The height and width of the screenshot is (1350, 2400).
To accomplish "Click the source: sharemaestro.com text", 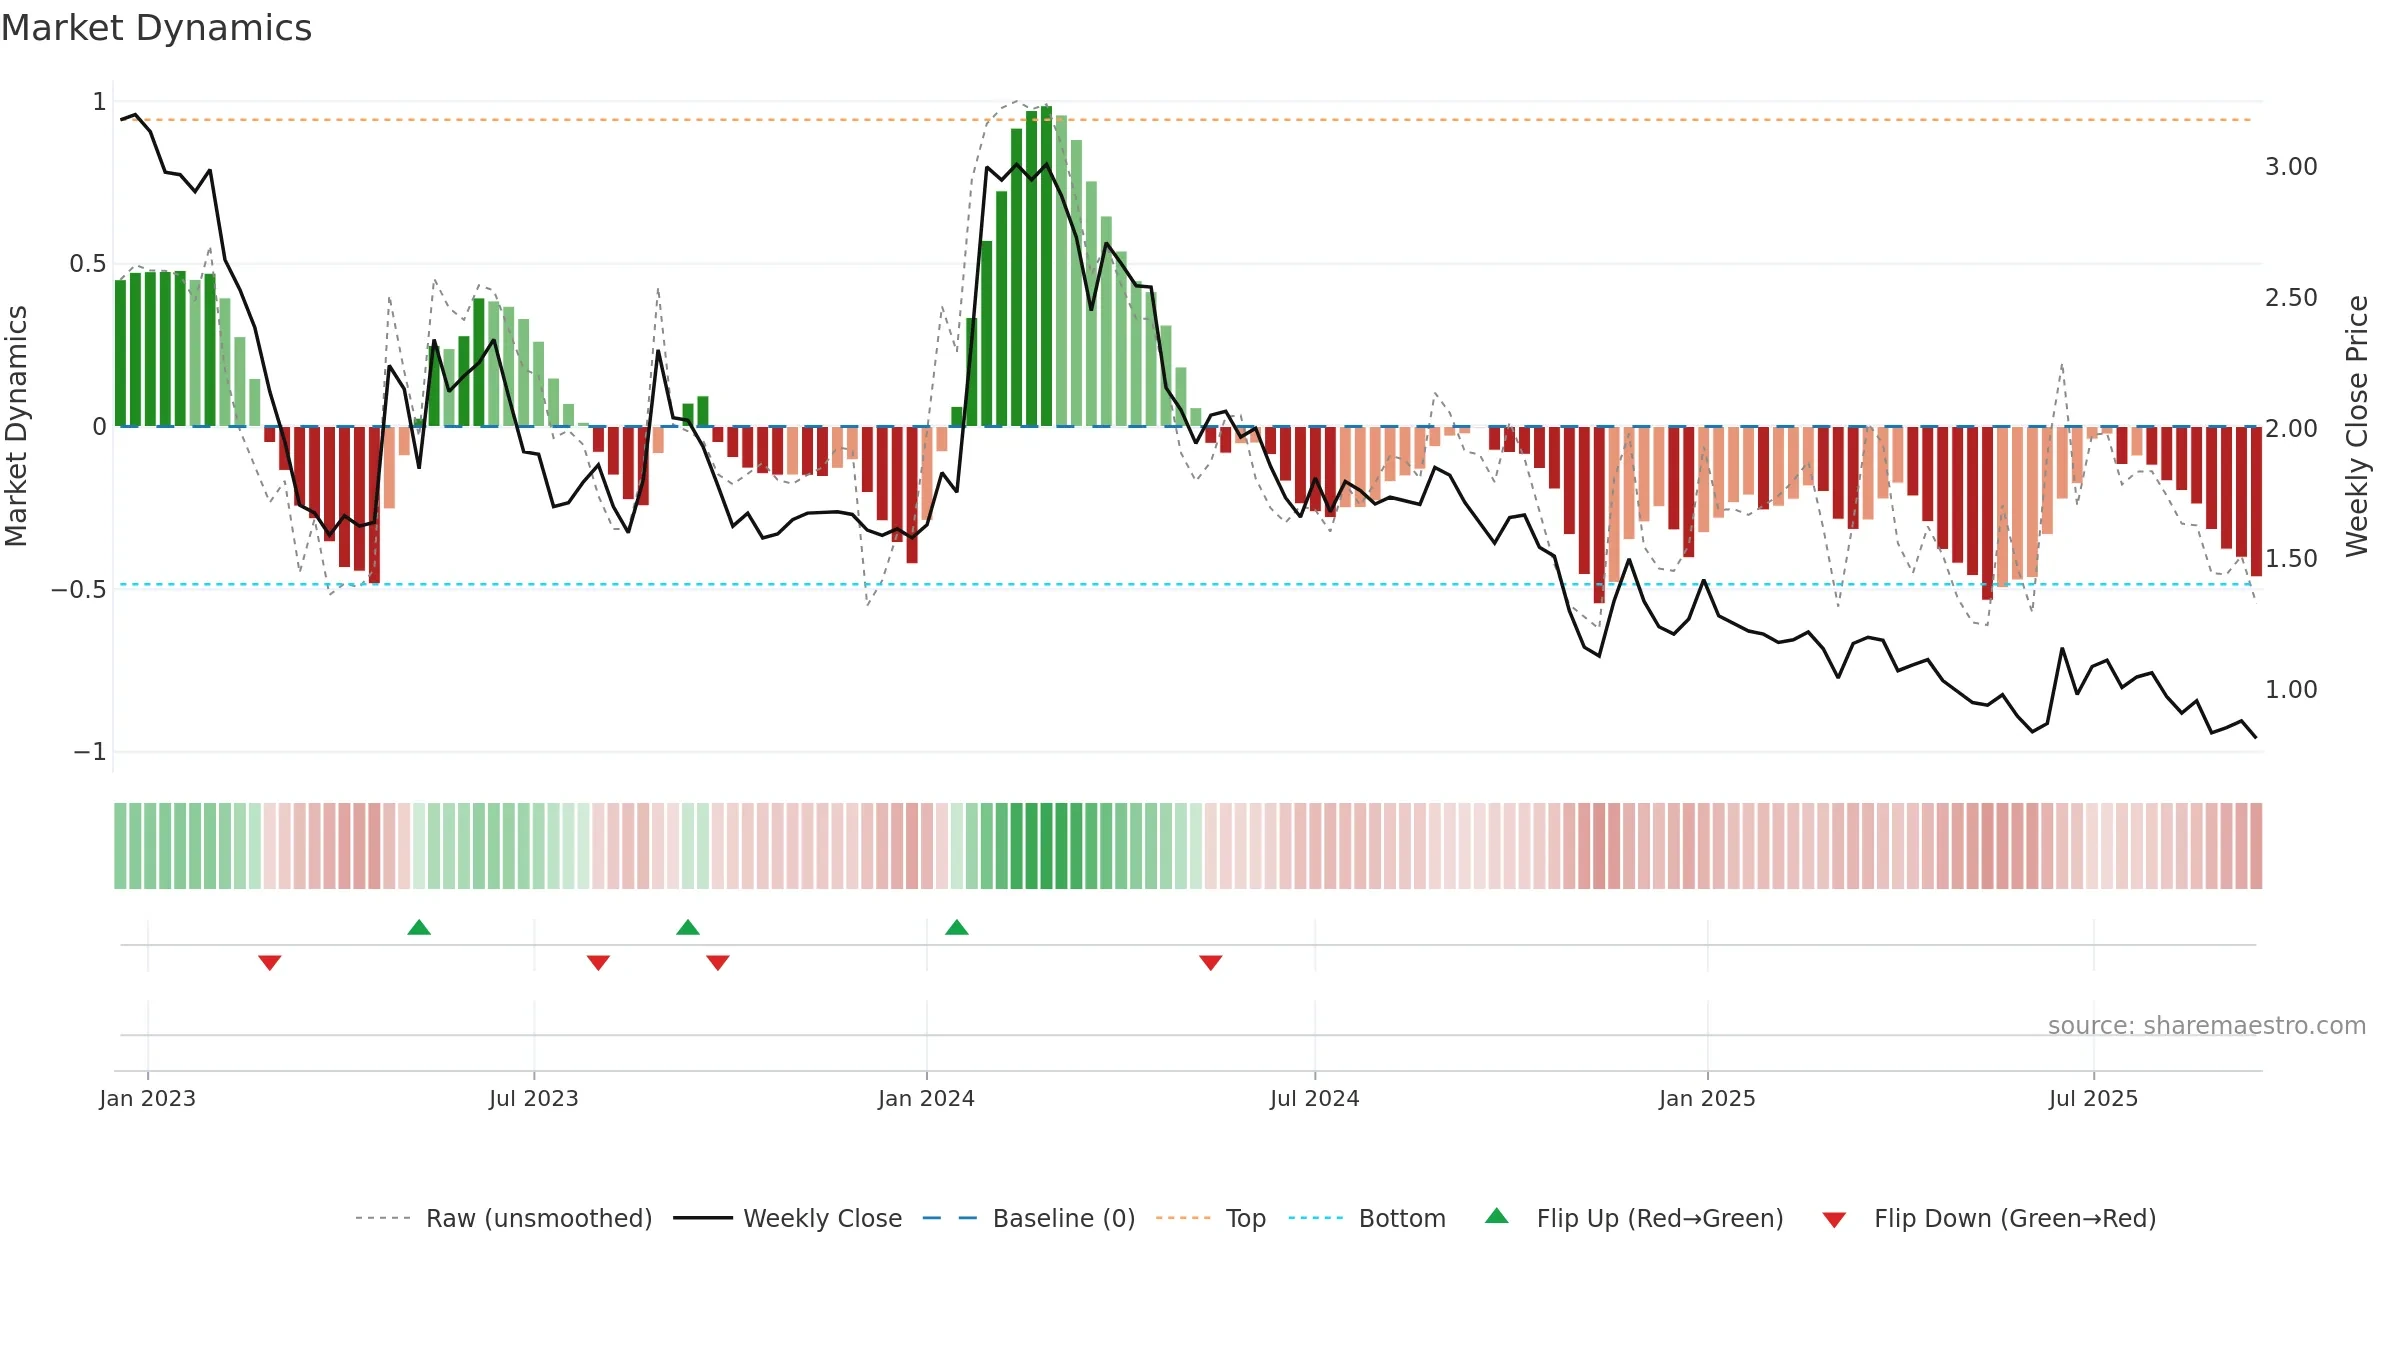I will pyautogui.click(x=2207, y=1025).
